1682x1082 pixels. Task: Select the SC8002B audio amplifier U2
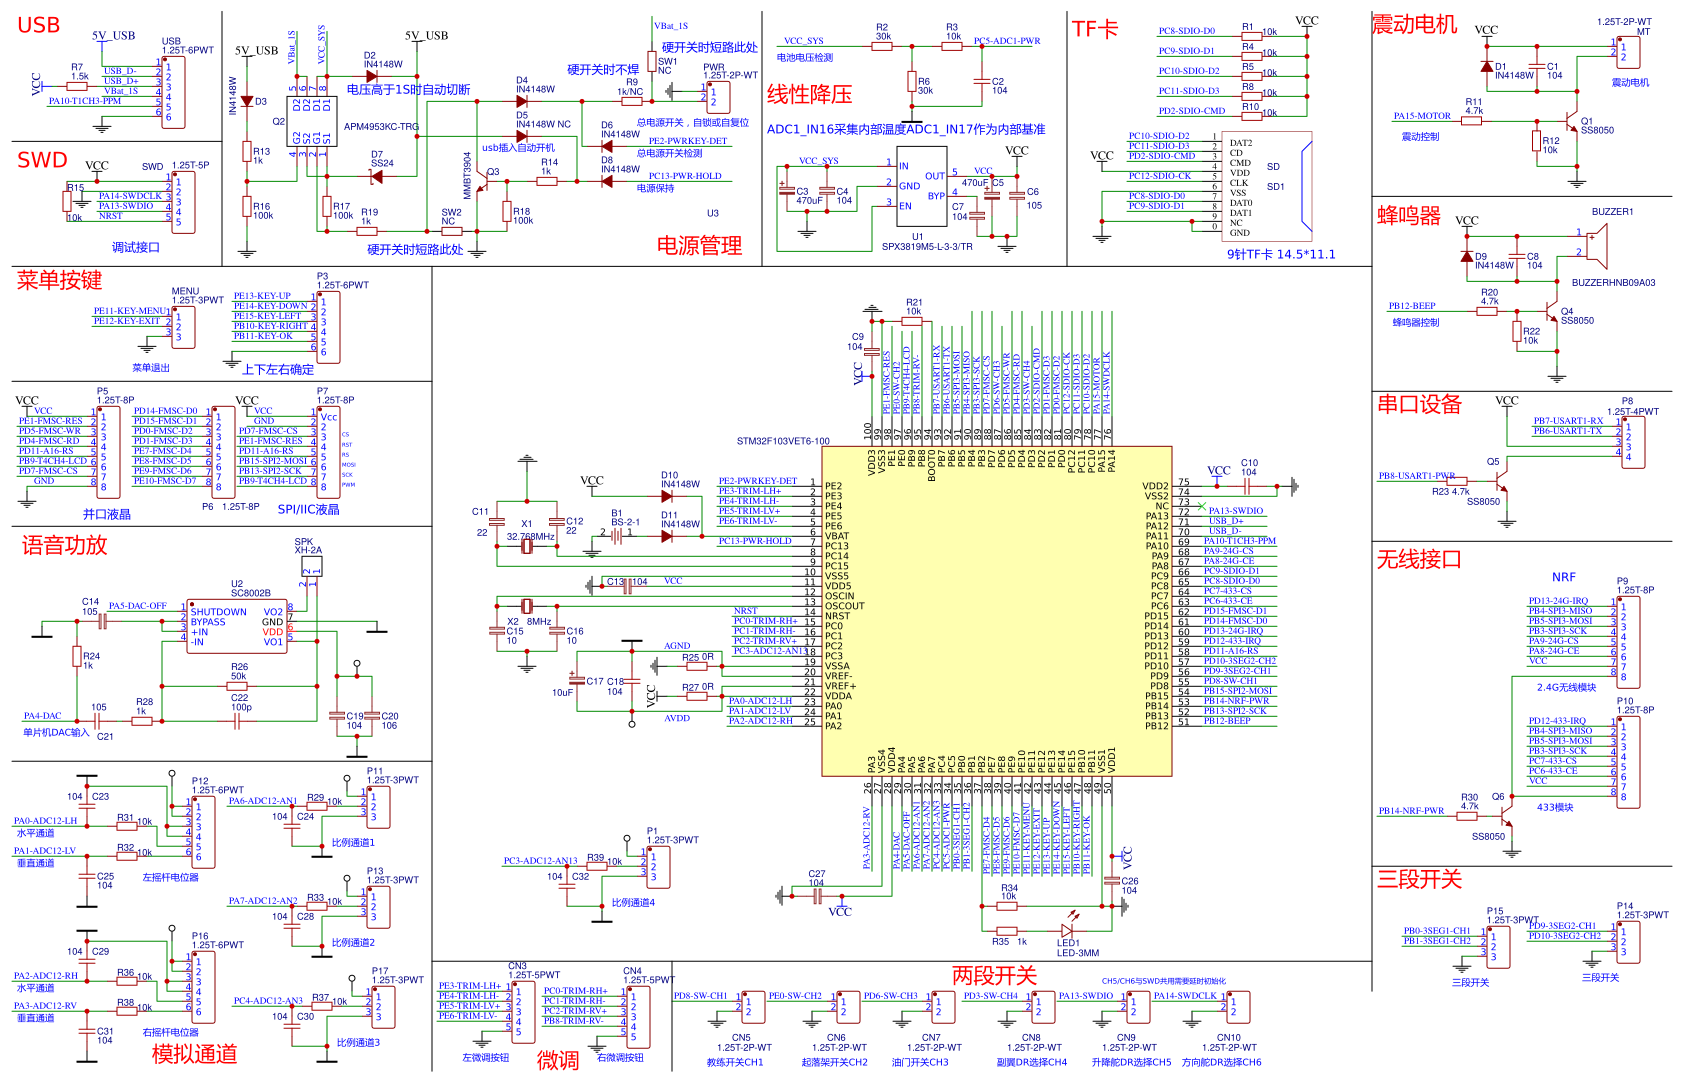[238, 626]
